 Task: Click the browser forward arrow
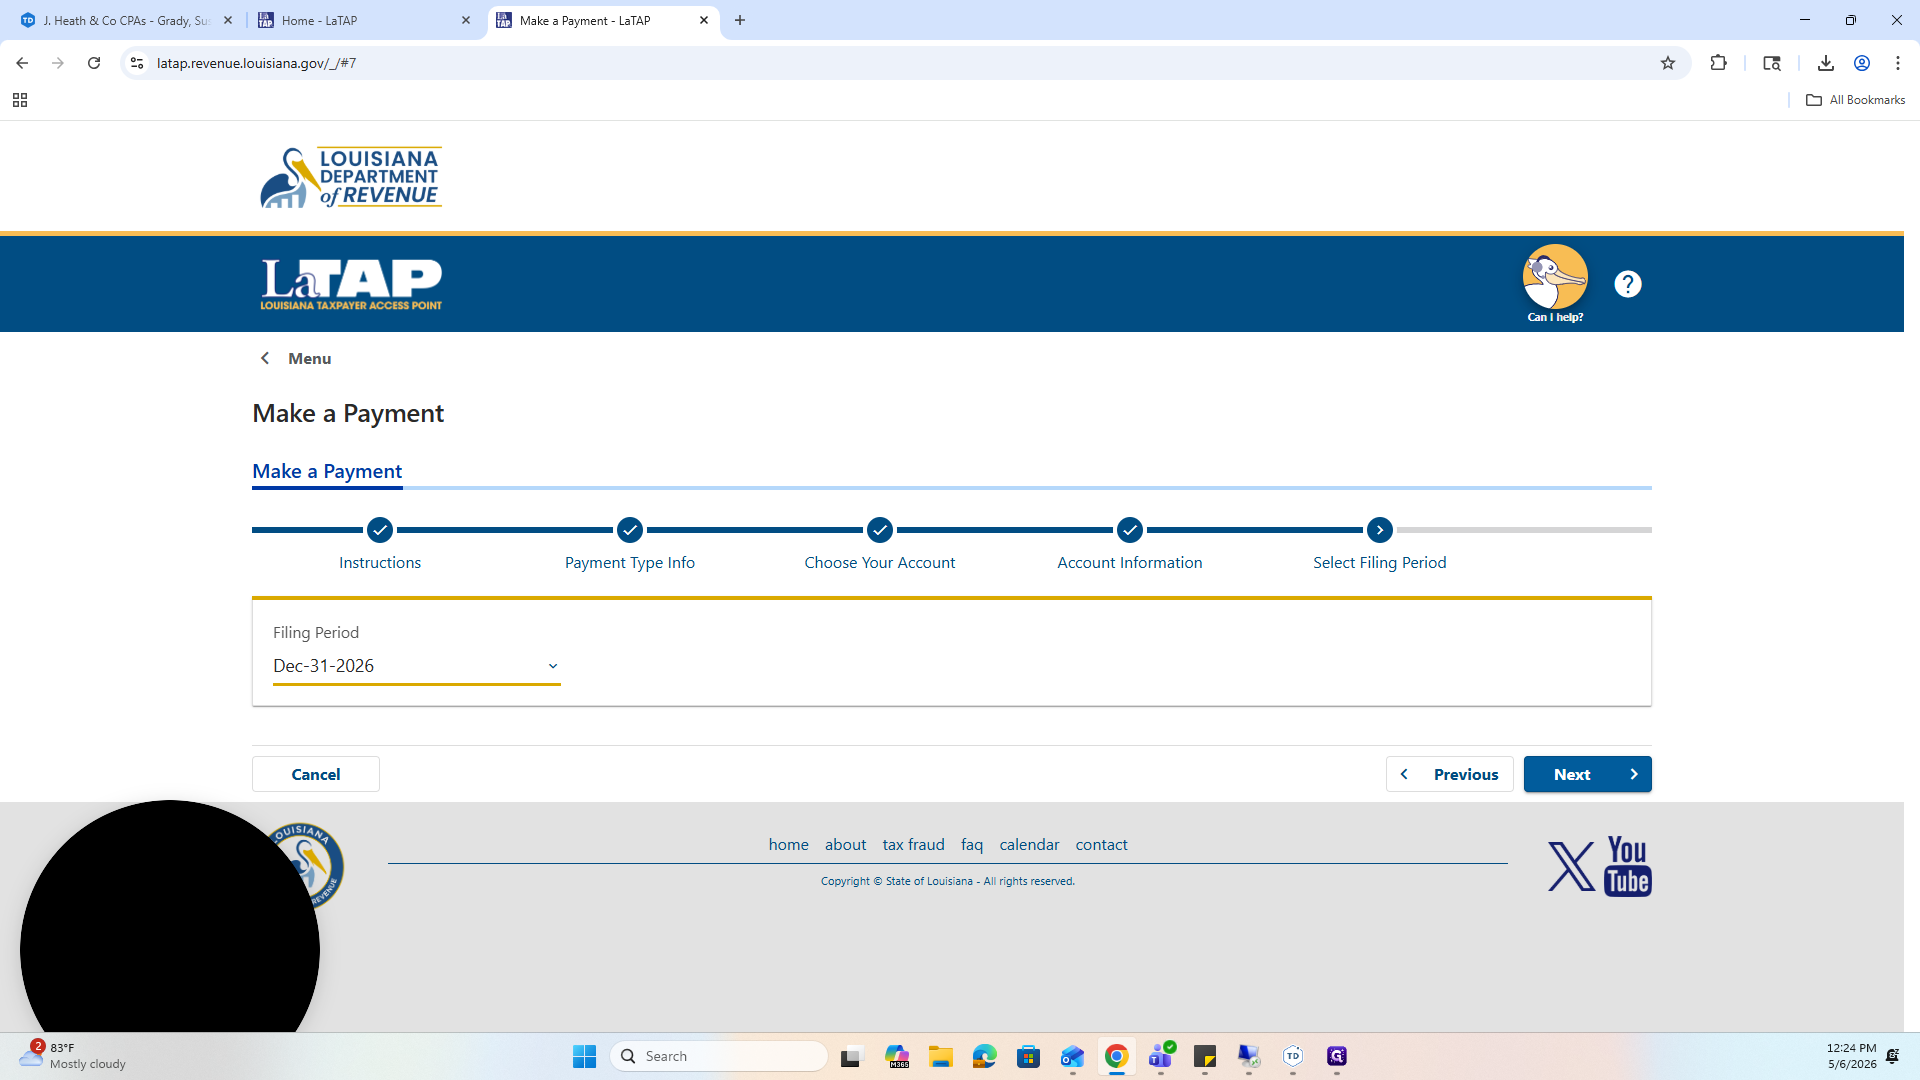(58, 63)
